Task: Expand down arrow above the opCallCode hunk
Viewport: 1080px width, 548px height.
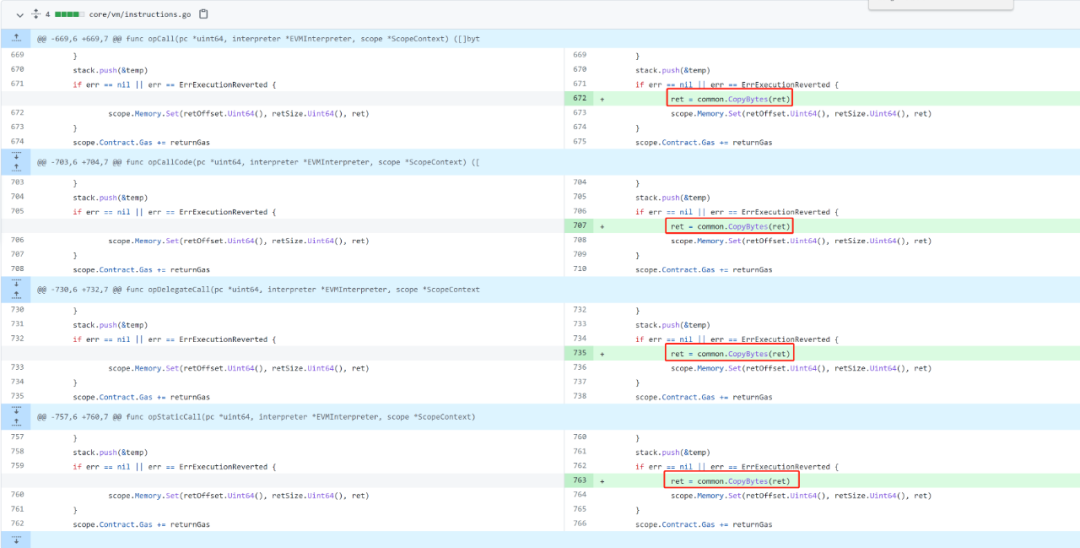Action: pyautogui.click(x=17, y=155)
